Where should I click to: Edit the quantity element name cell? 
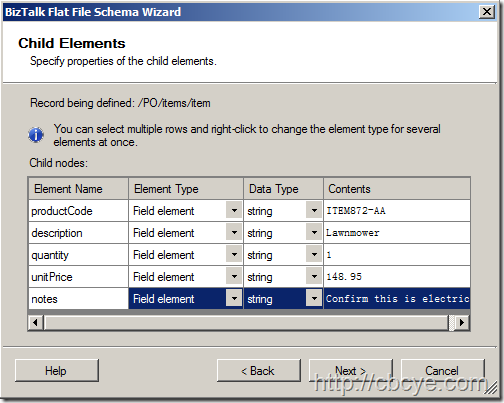78,255
